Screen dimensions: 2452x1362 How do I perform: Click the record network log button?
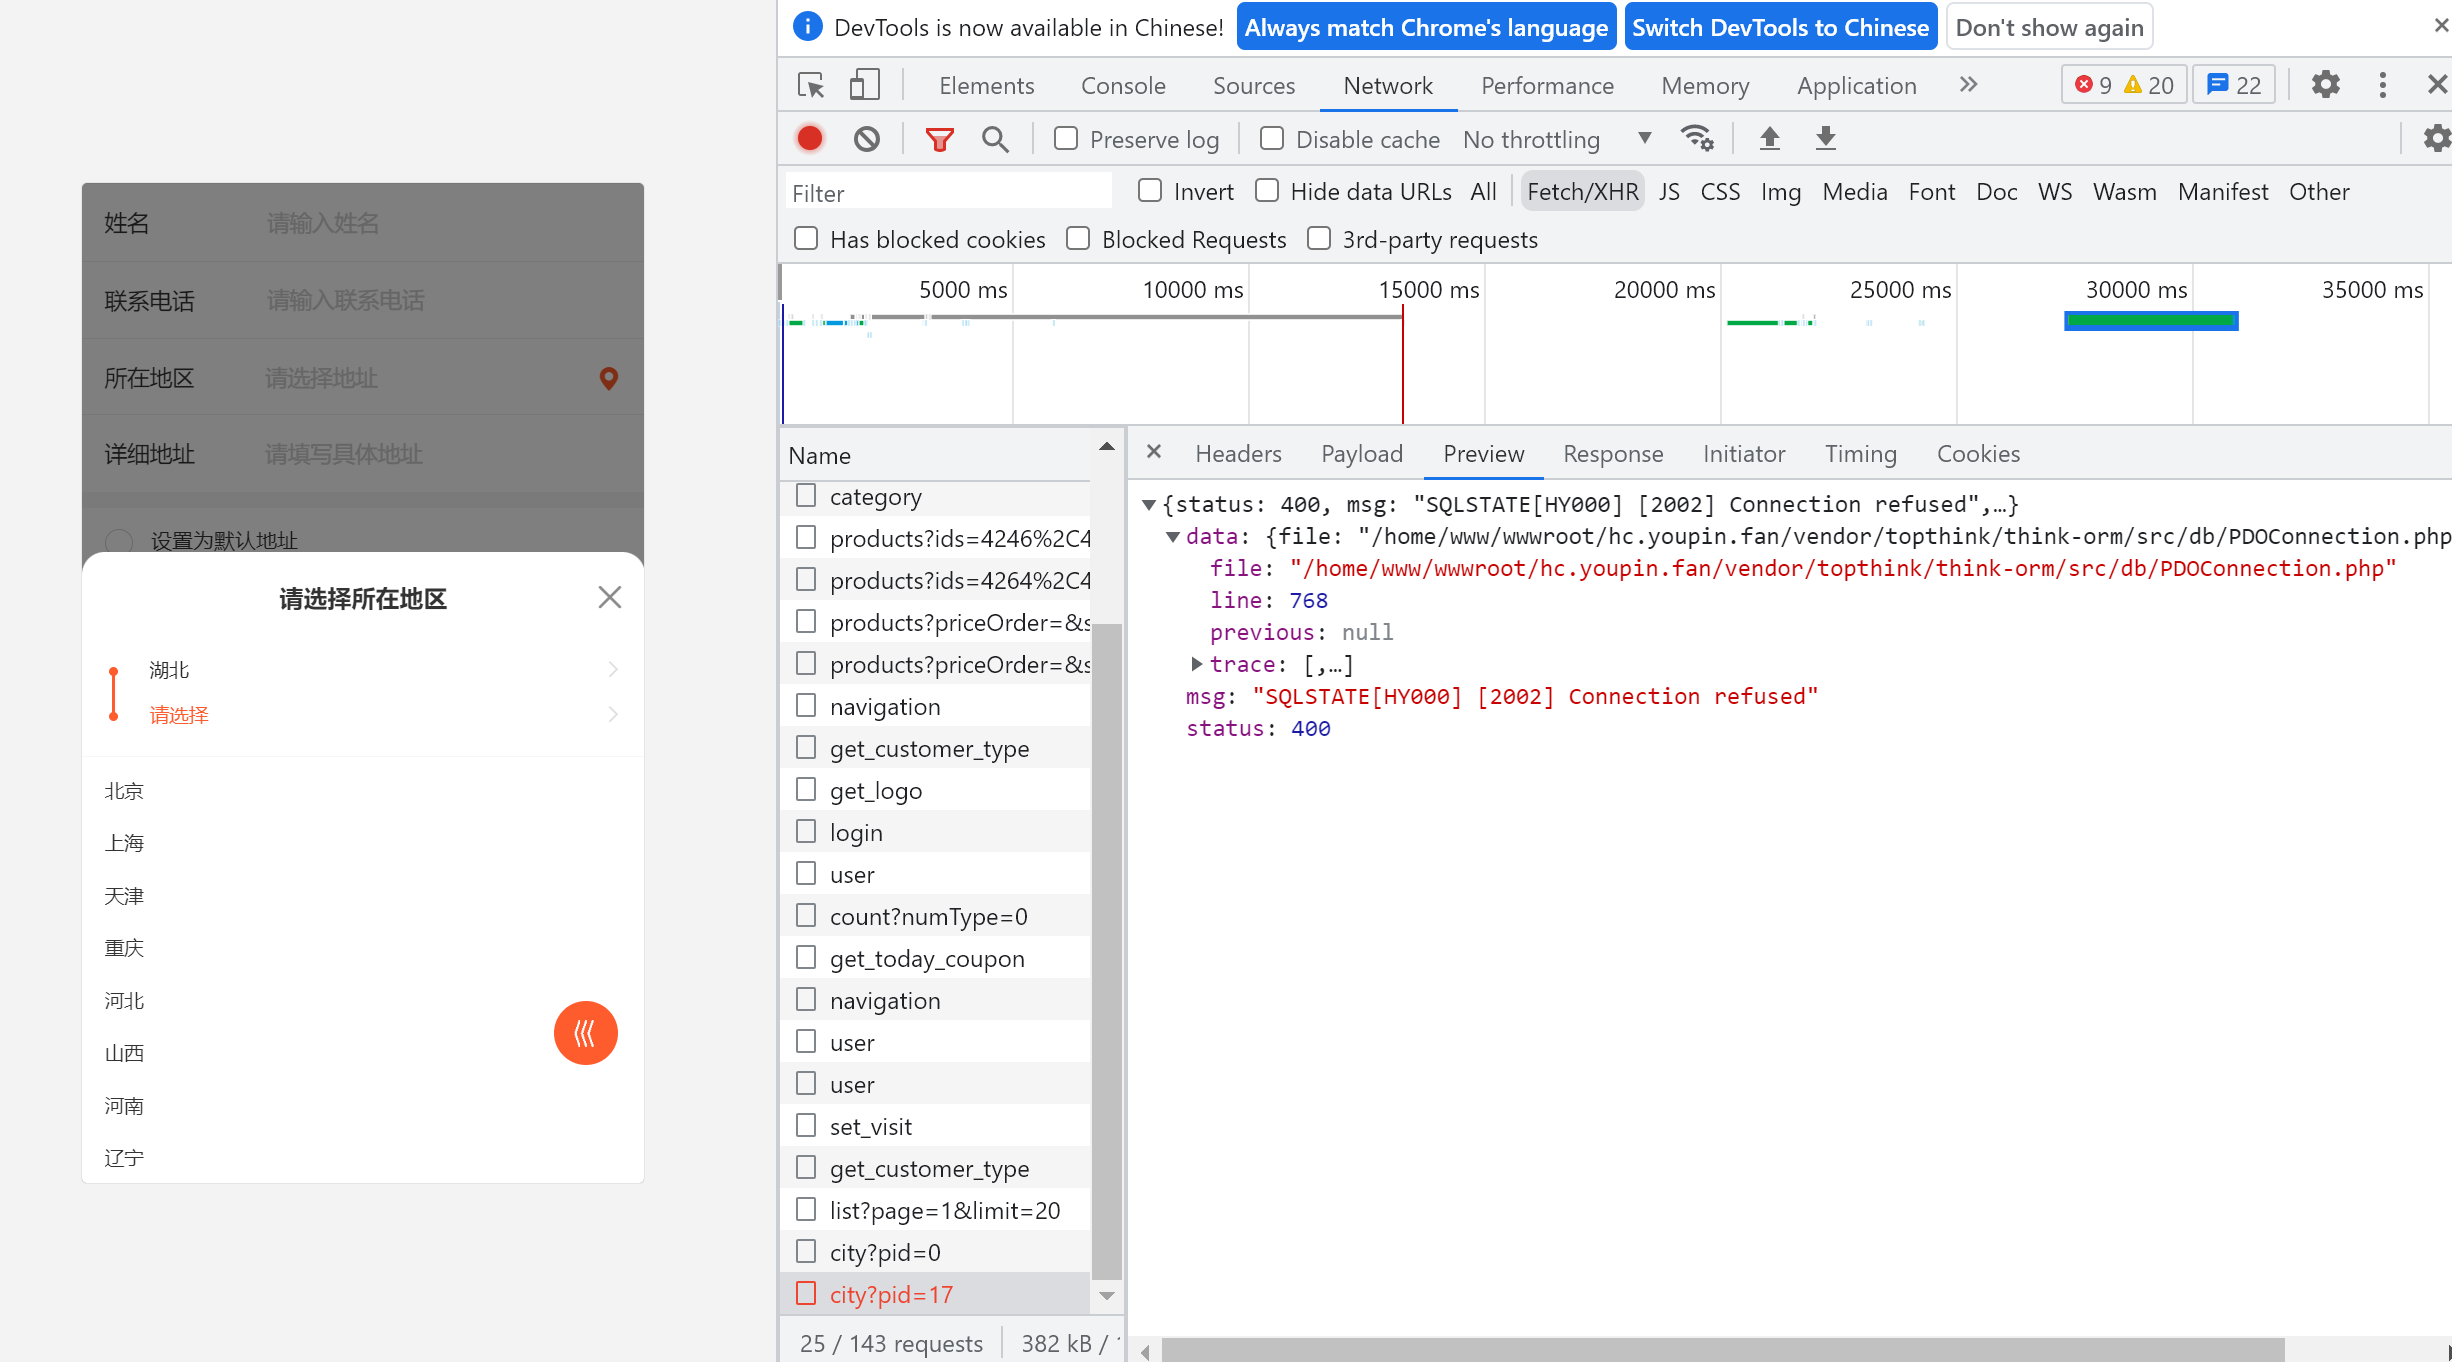810,139
